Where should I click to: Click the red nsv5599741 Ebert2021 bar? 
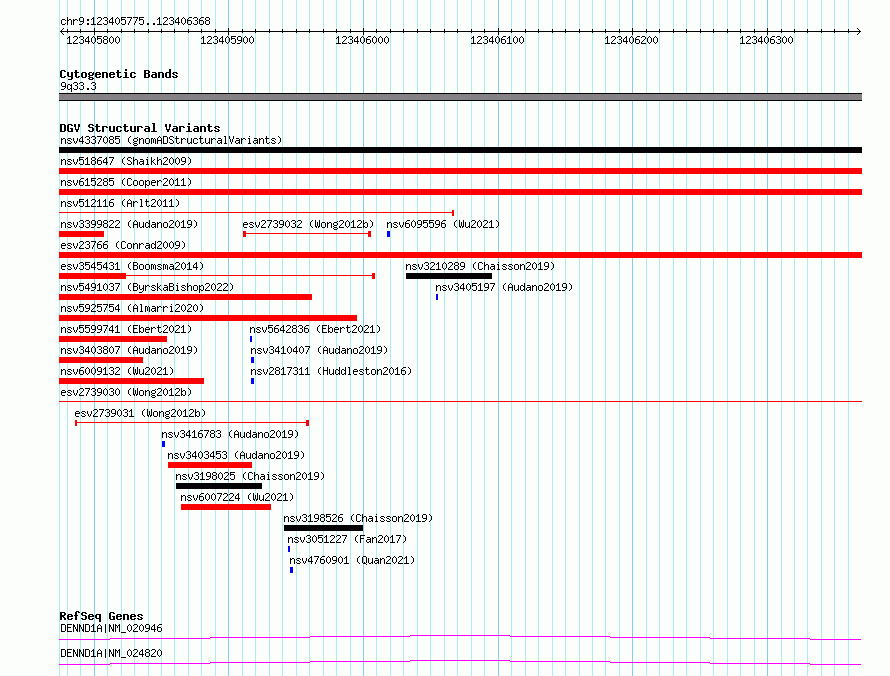click(113, 339)
